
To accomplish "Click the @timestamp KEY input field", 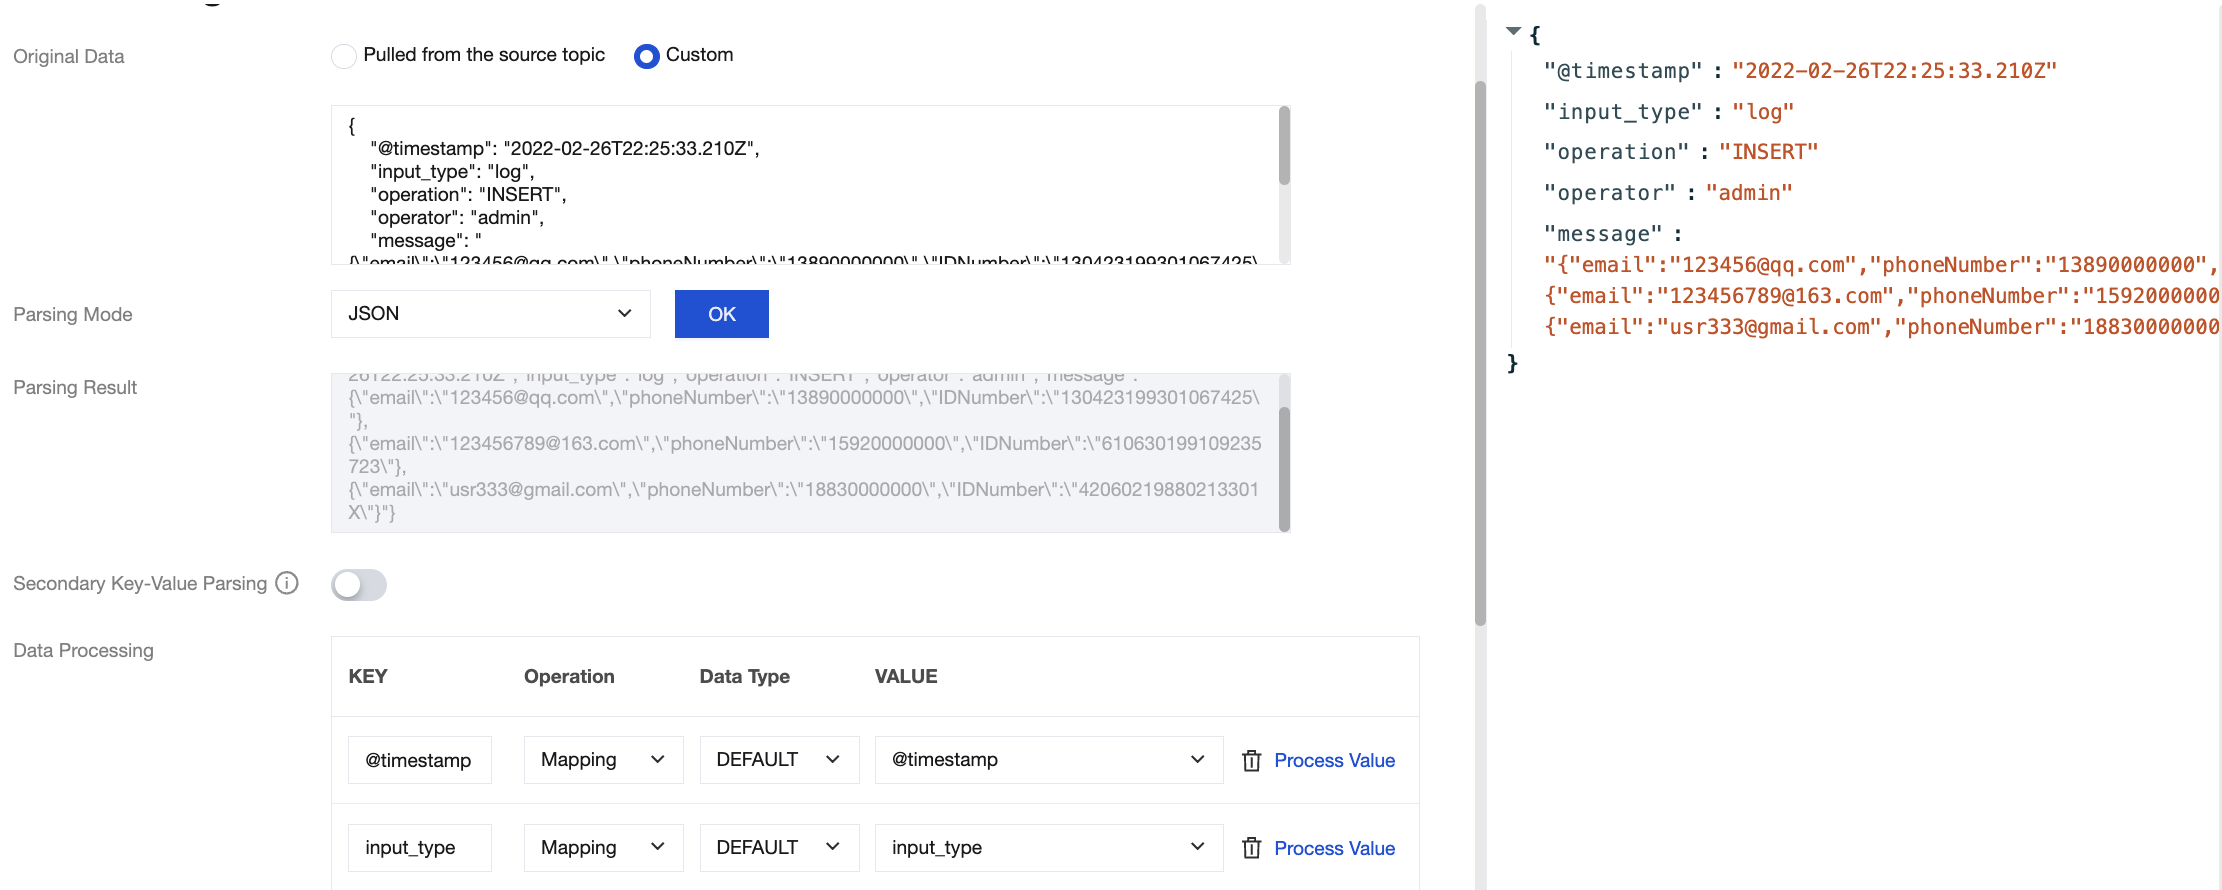I will point(419,760).
